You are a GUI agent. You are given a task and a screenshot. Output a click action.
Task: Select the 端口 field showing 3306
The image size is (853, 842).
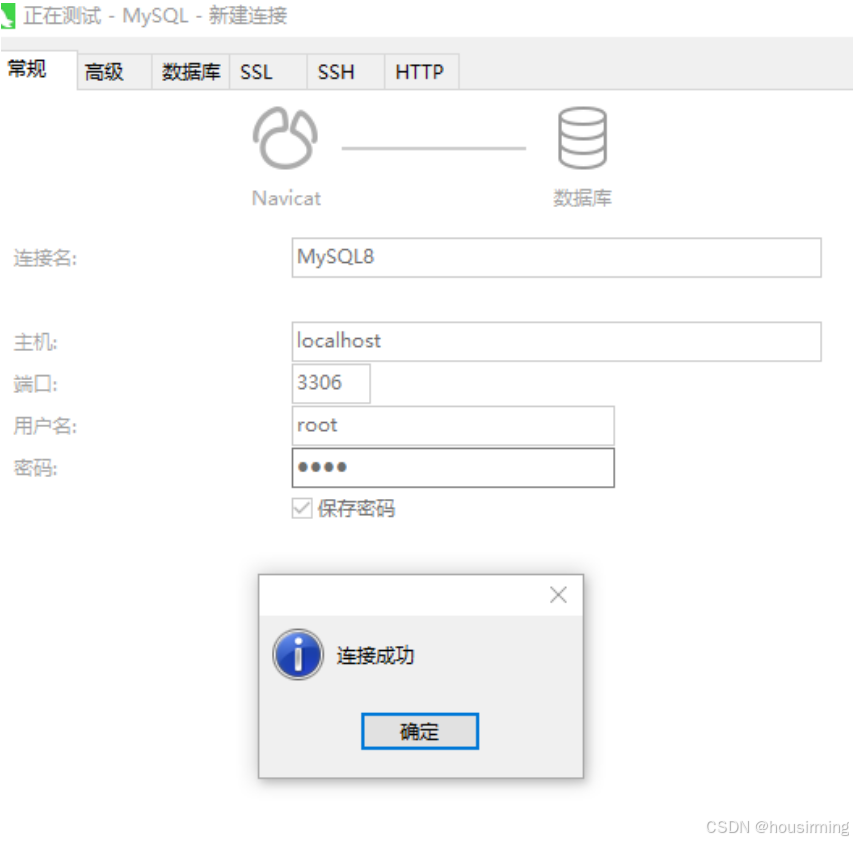(330, 383)
